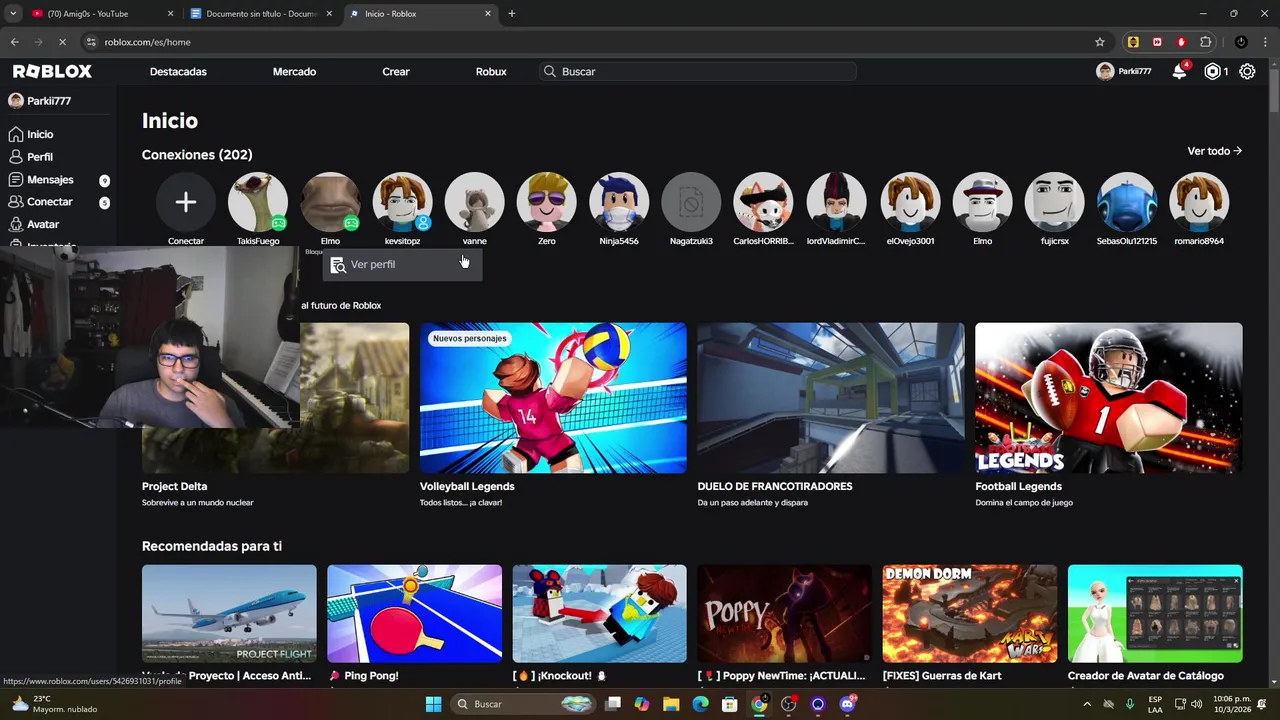Image resolution: width=1280 pixels, height=720 pixels.
Task: Bookmark this page with the star icon
Action: click(x=1100, y=42)
